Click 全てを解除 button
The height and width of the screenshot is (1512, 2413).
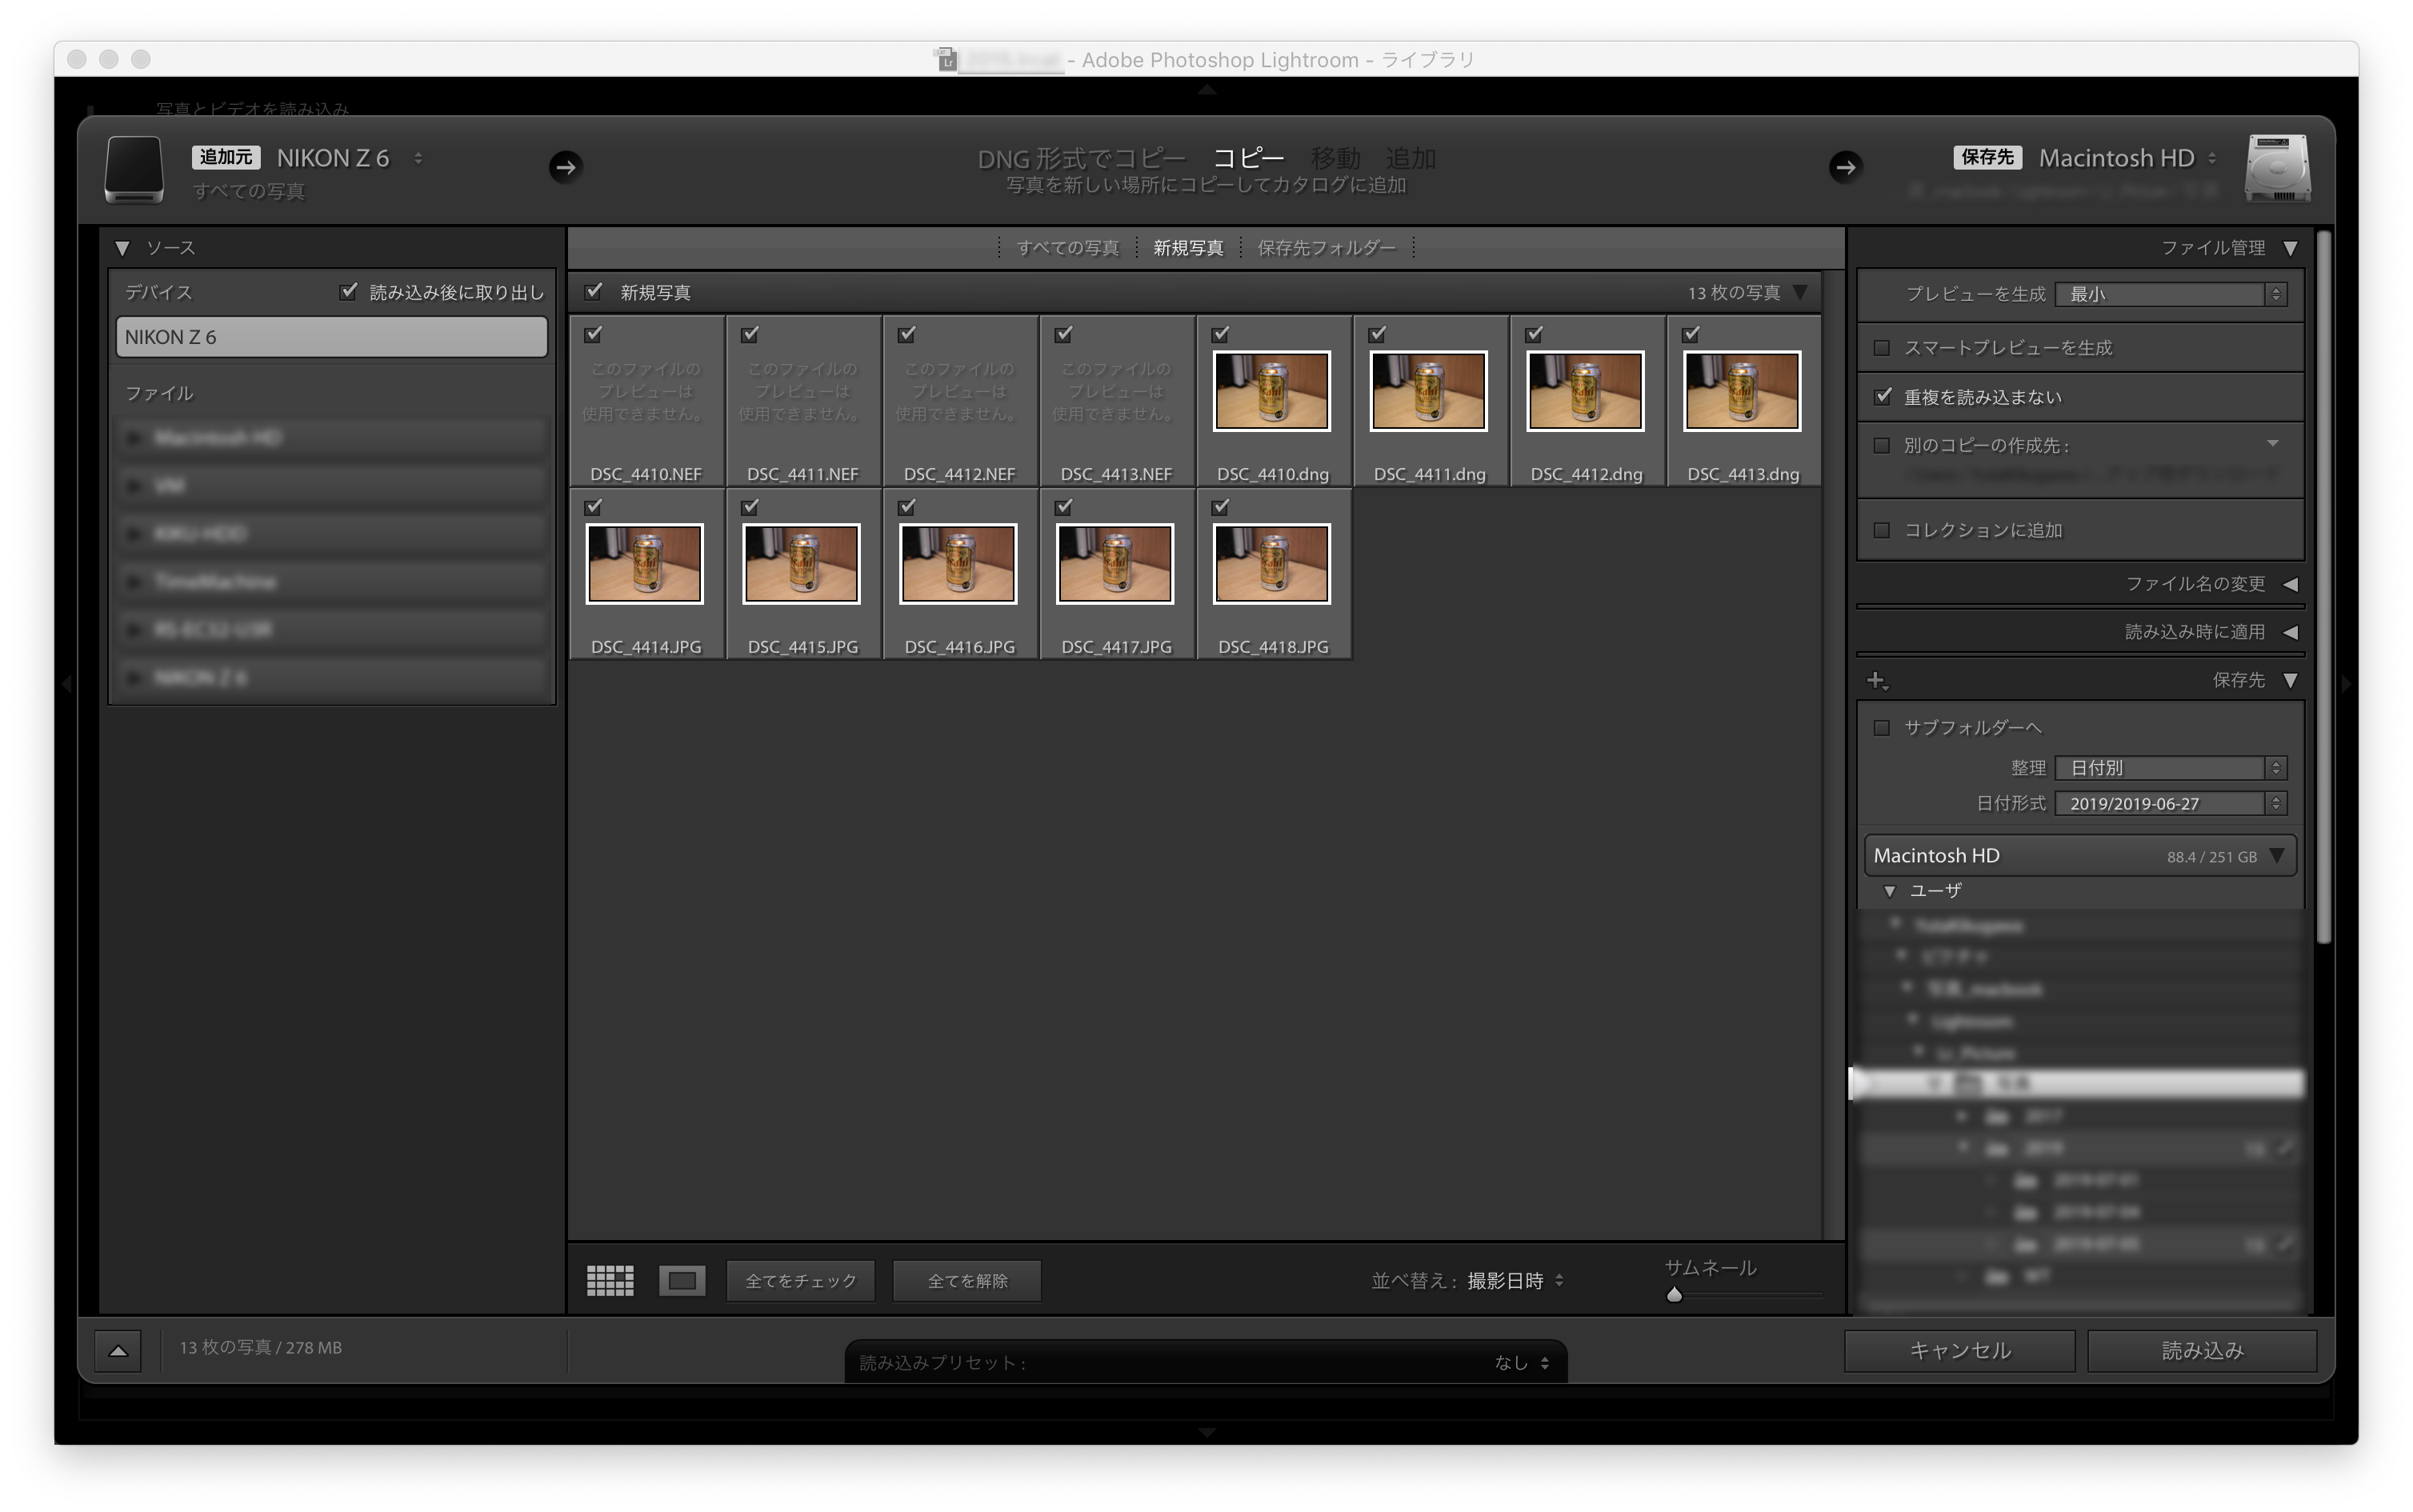point(967,1281)
